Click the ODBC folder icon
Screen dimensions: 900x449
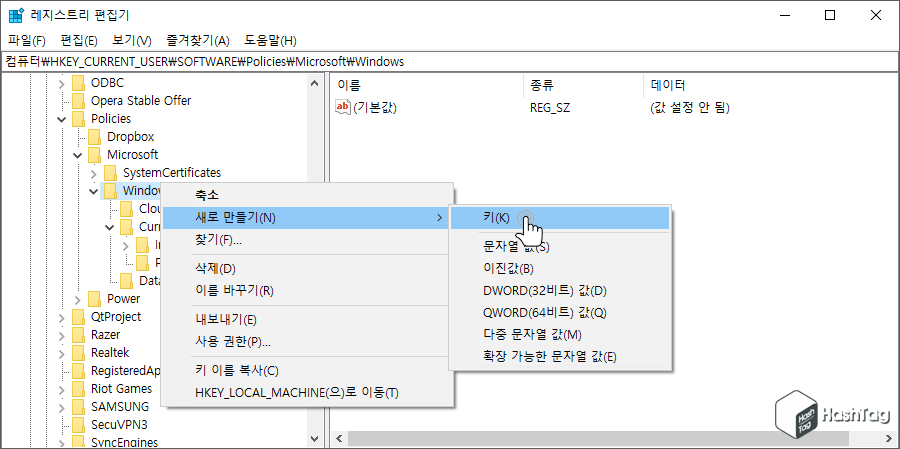click(78, 83)
